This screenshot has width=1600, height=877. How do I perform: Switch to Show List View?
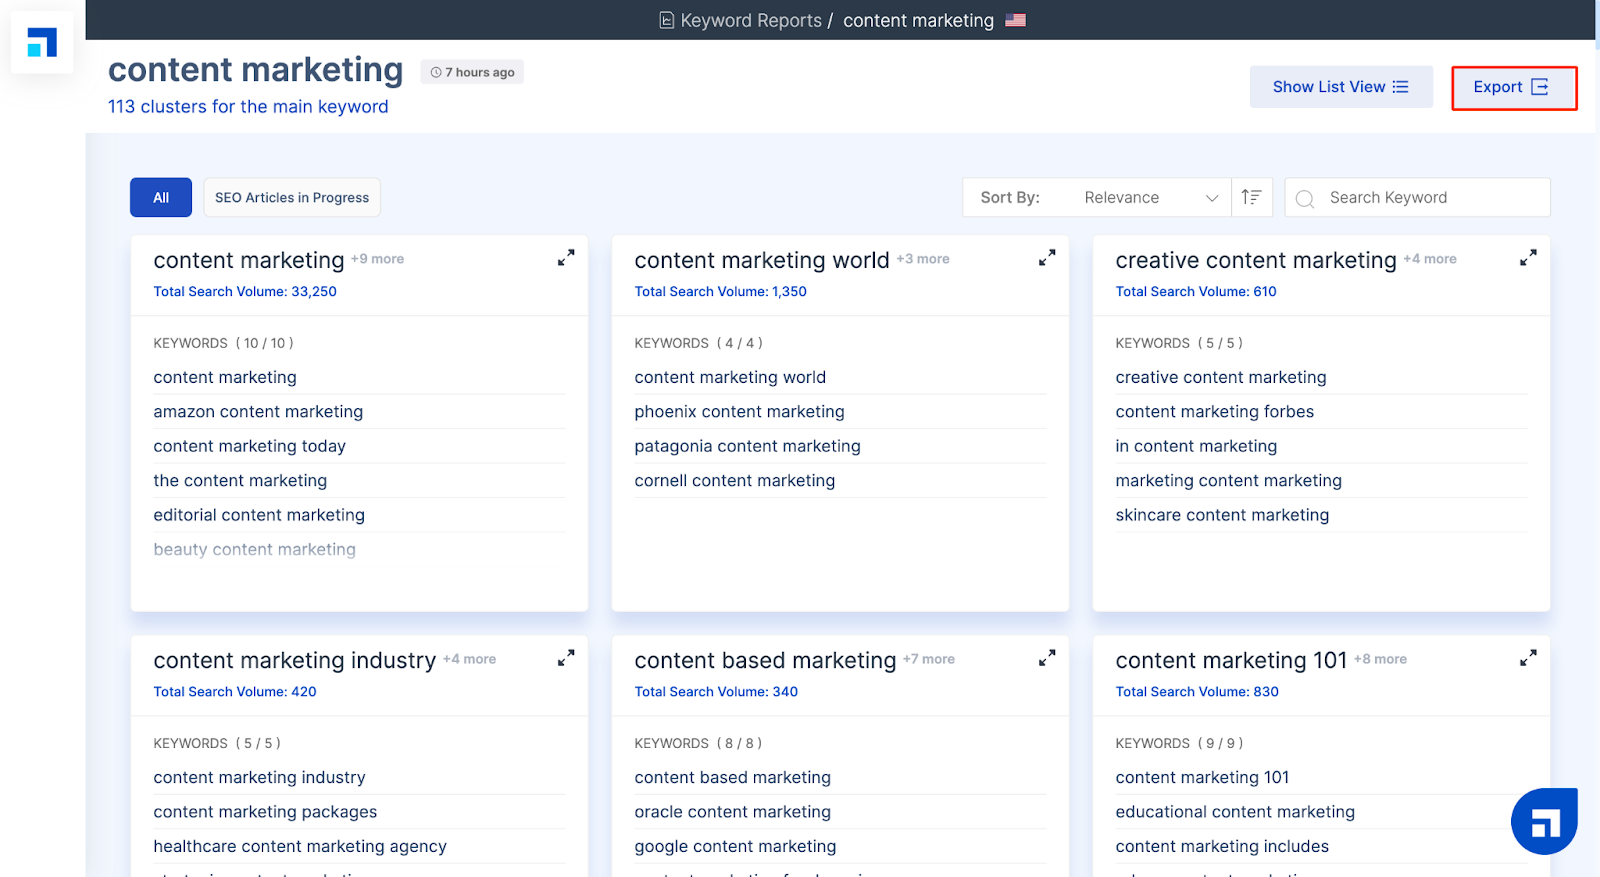[x=1340, y=87]
